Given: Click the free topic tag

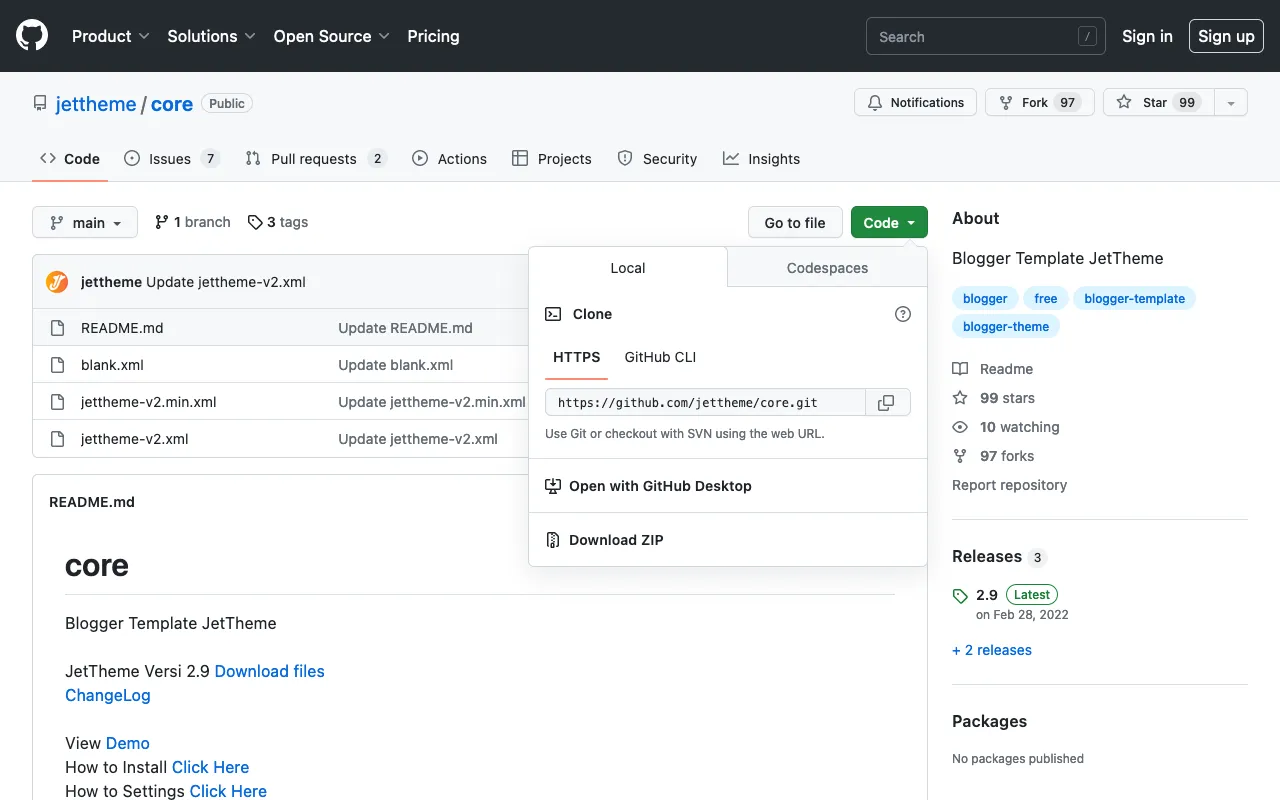Looking at the screenshot, I should point(1046,298).
